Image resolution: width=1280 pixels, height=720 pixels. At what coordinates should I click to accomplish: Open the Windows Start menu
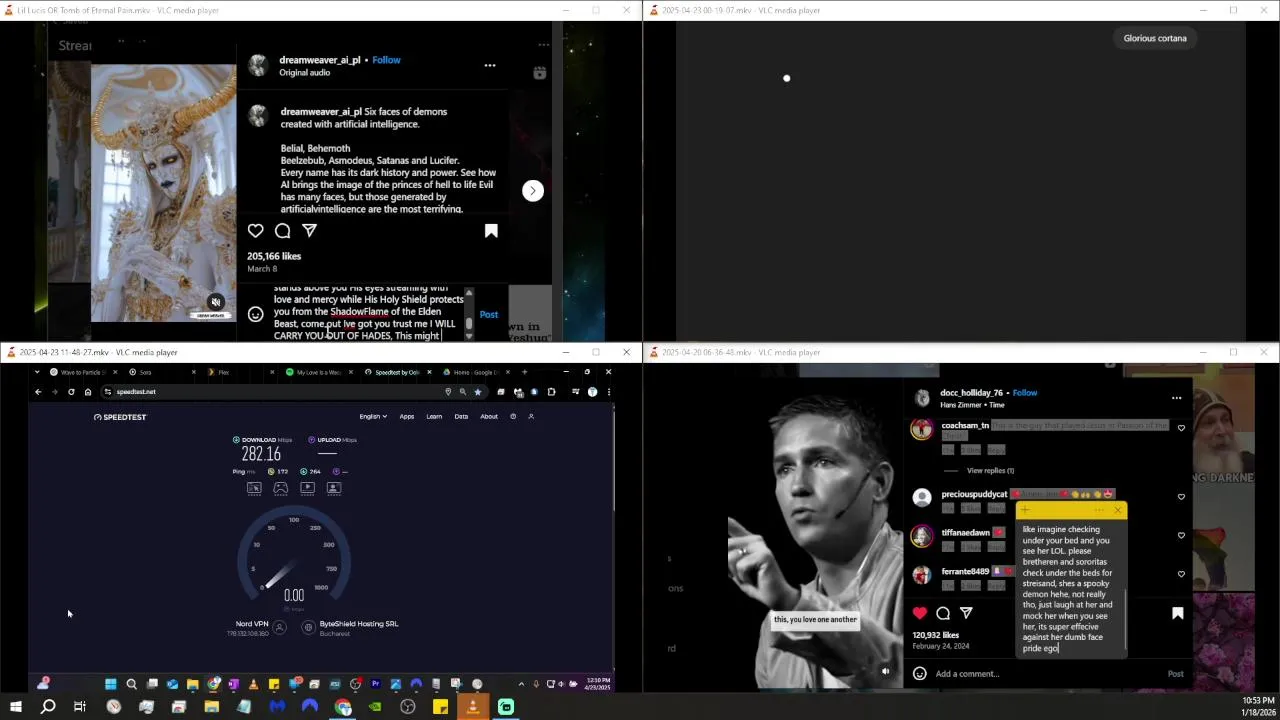[x=16, y=707]
